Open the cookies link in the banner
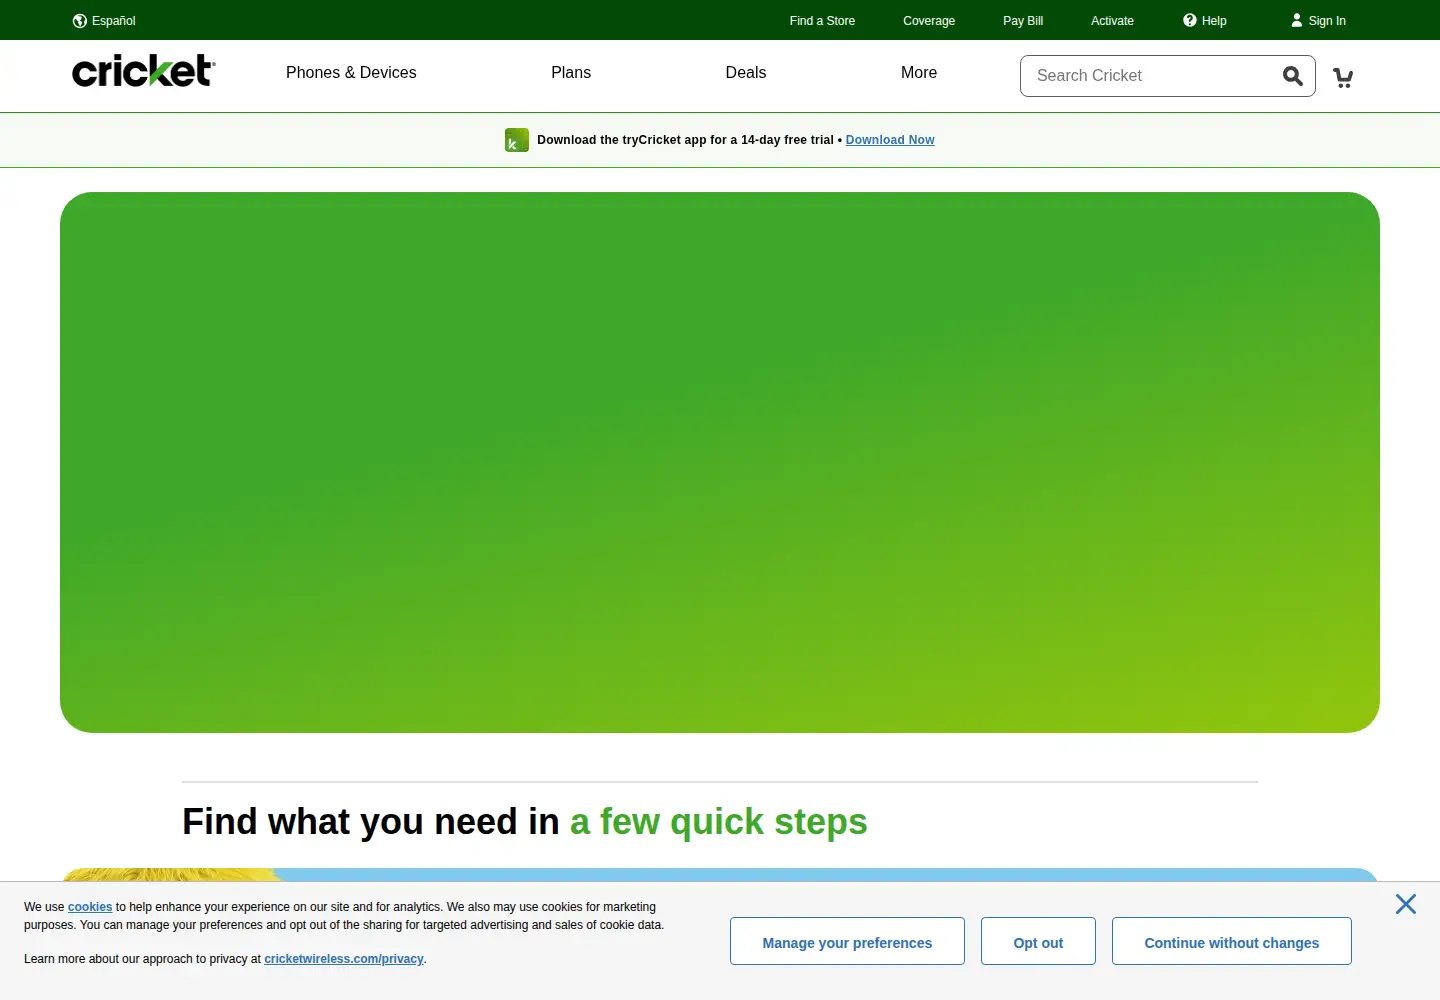1440x1000 pixels. 90,907
